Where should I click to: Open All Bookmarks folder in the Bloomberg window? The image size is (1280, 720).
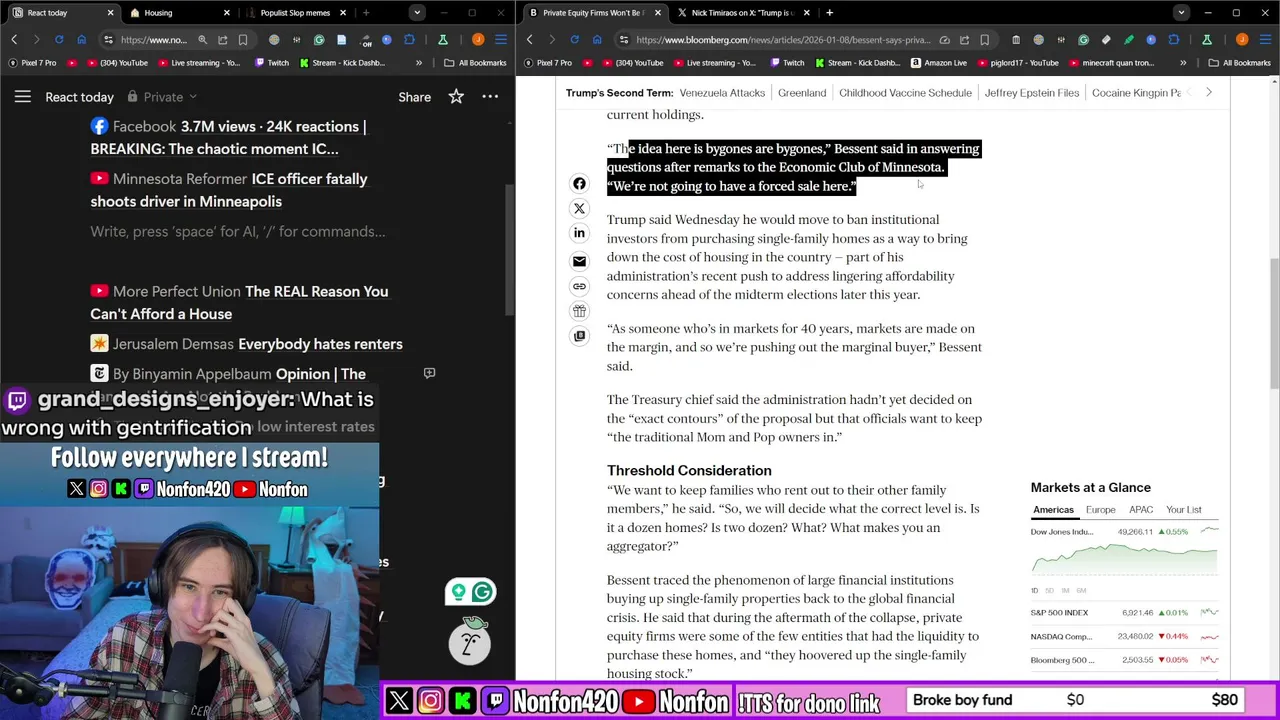click(x=1240, y=63)
